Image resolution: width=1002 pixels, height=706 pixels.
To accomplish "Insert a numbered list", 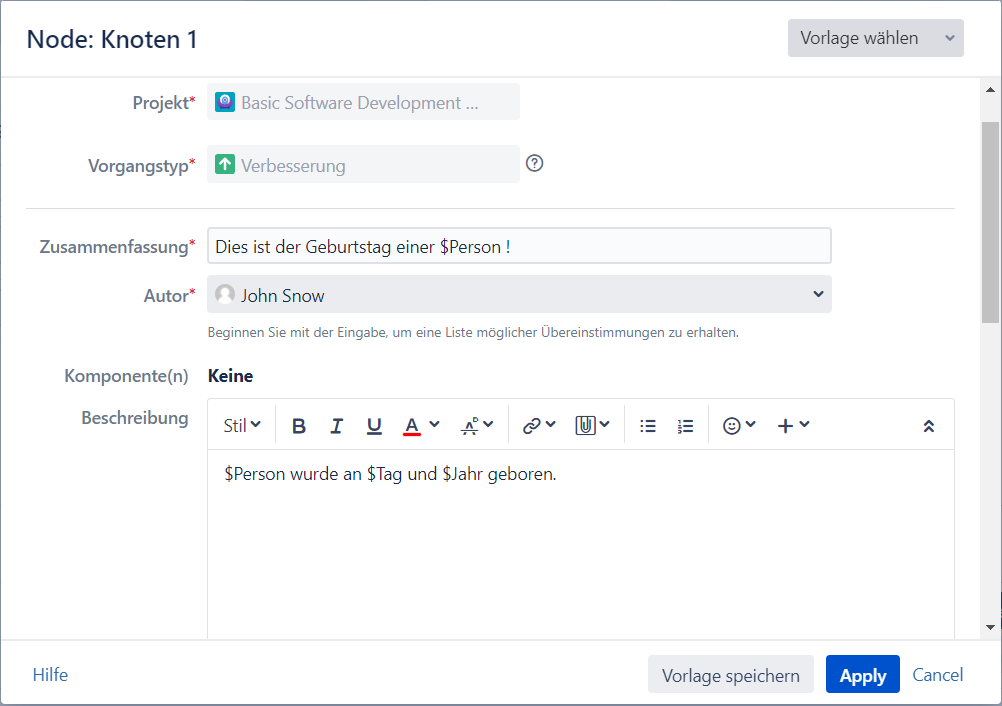I will (685, 426).
